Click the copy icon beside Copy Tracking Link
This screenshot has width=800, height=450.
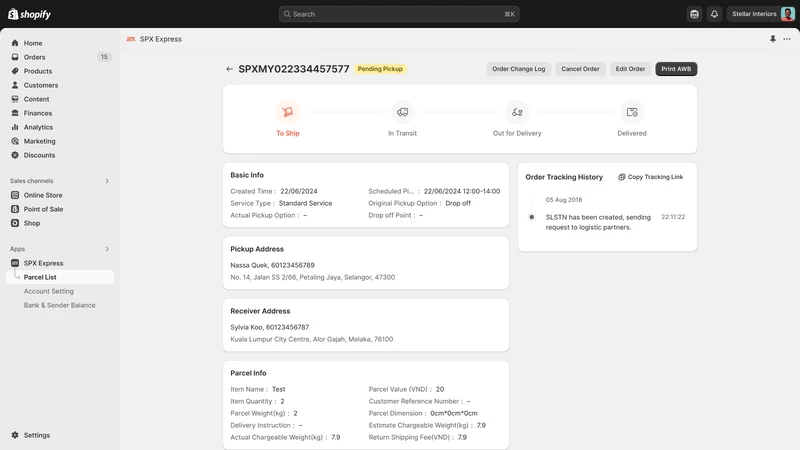(x=621, y=177)
